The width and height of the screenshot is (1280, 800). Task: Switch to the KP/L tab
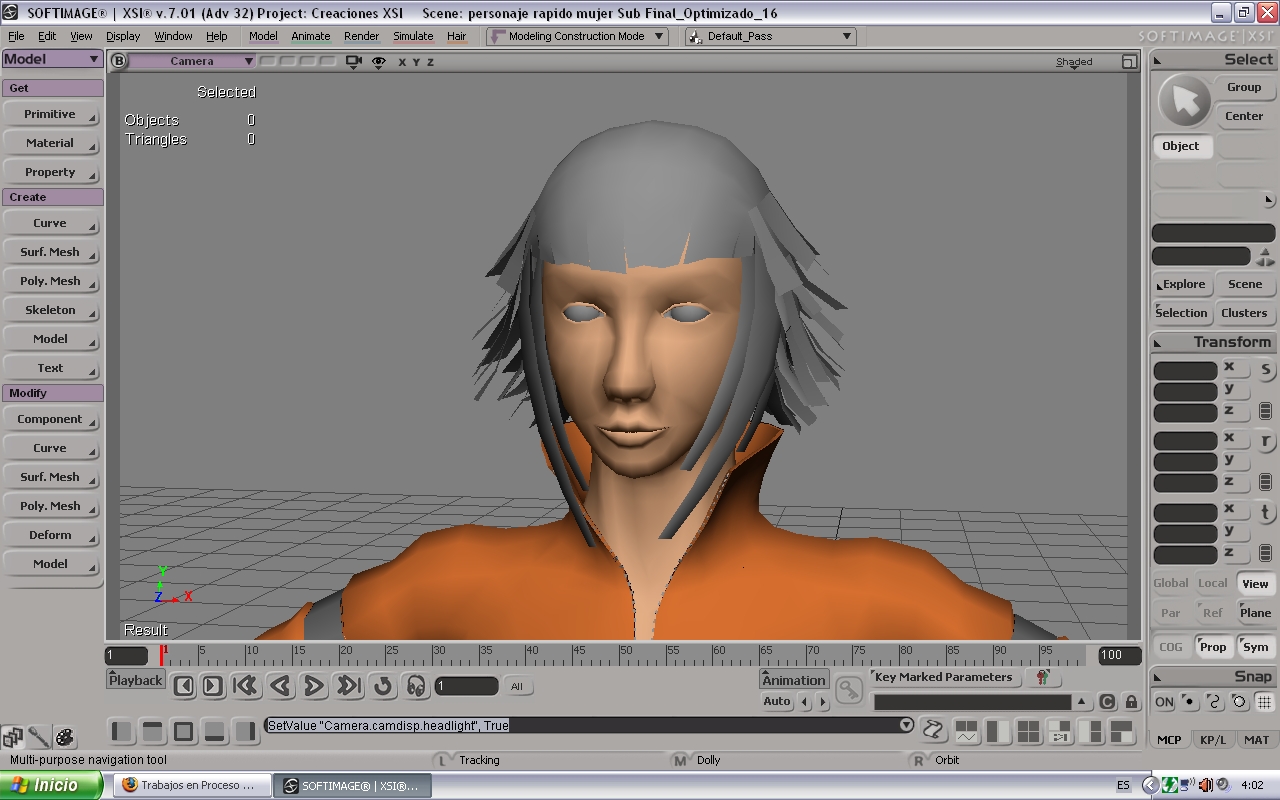pos(1213,740)
